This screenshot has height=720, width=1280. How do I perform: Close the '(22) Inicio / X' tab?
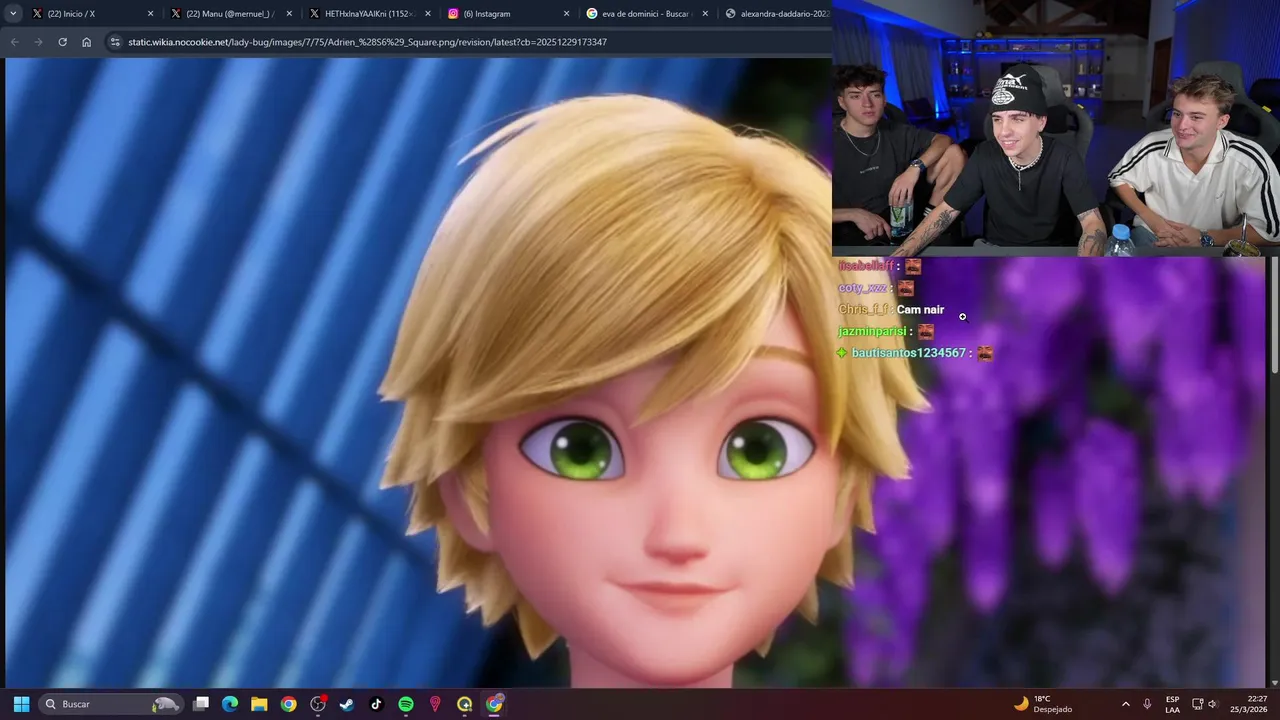click(x=151, y=14)
